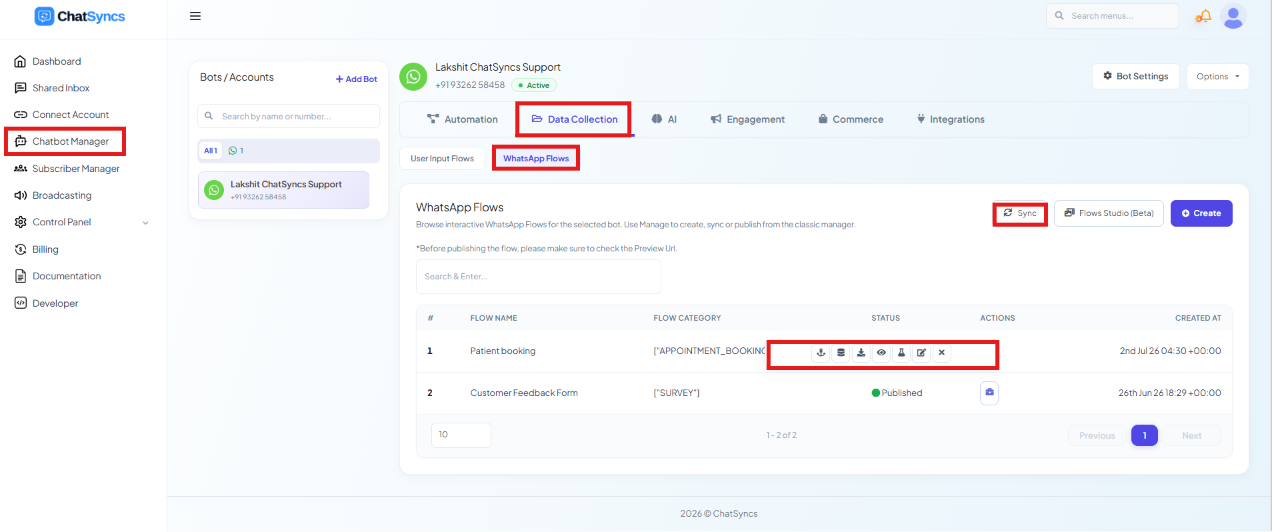Open Developer in the sidebar
The width and height of the screenshot is (1272, 532).
55,303
